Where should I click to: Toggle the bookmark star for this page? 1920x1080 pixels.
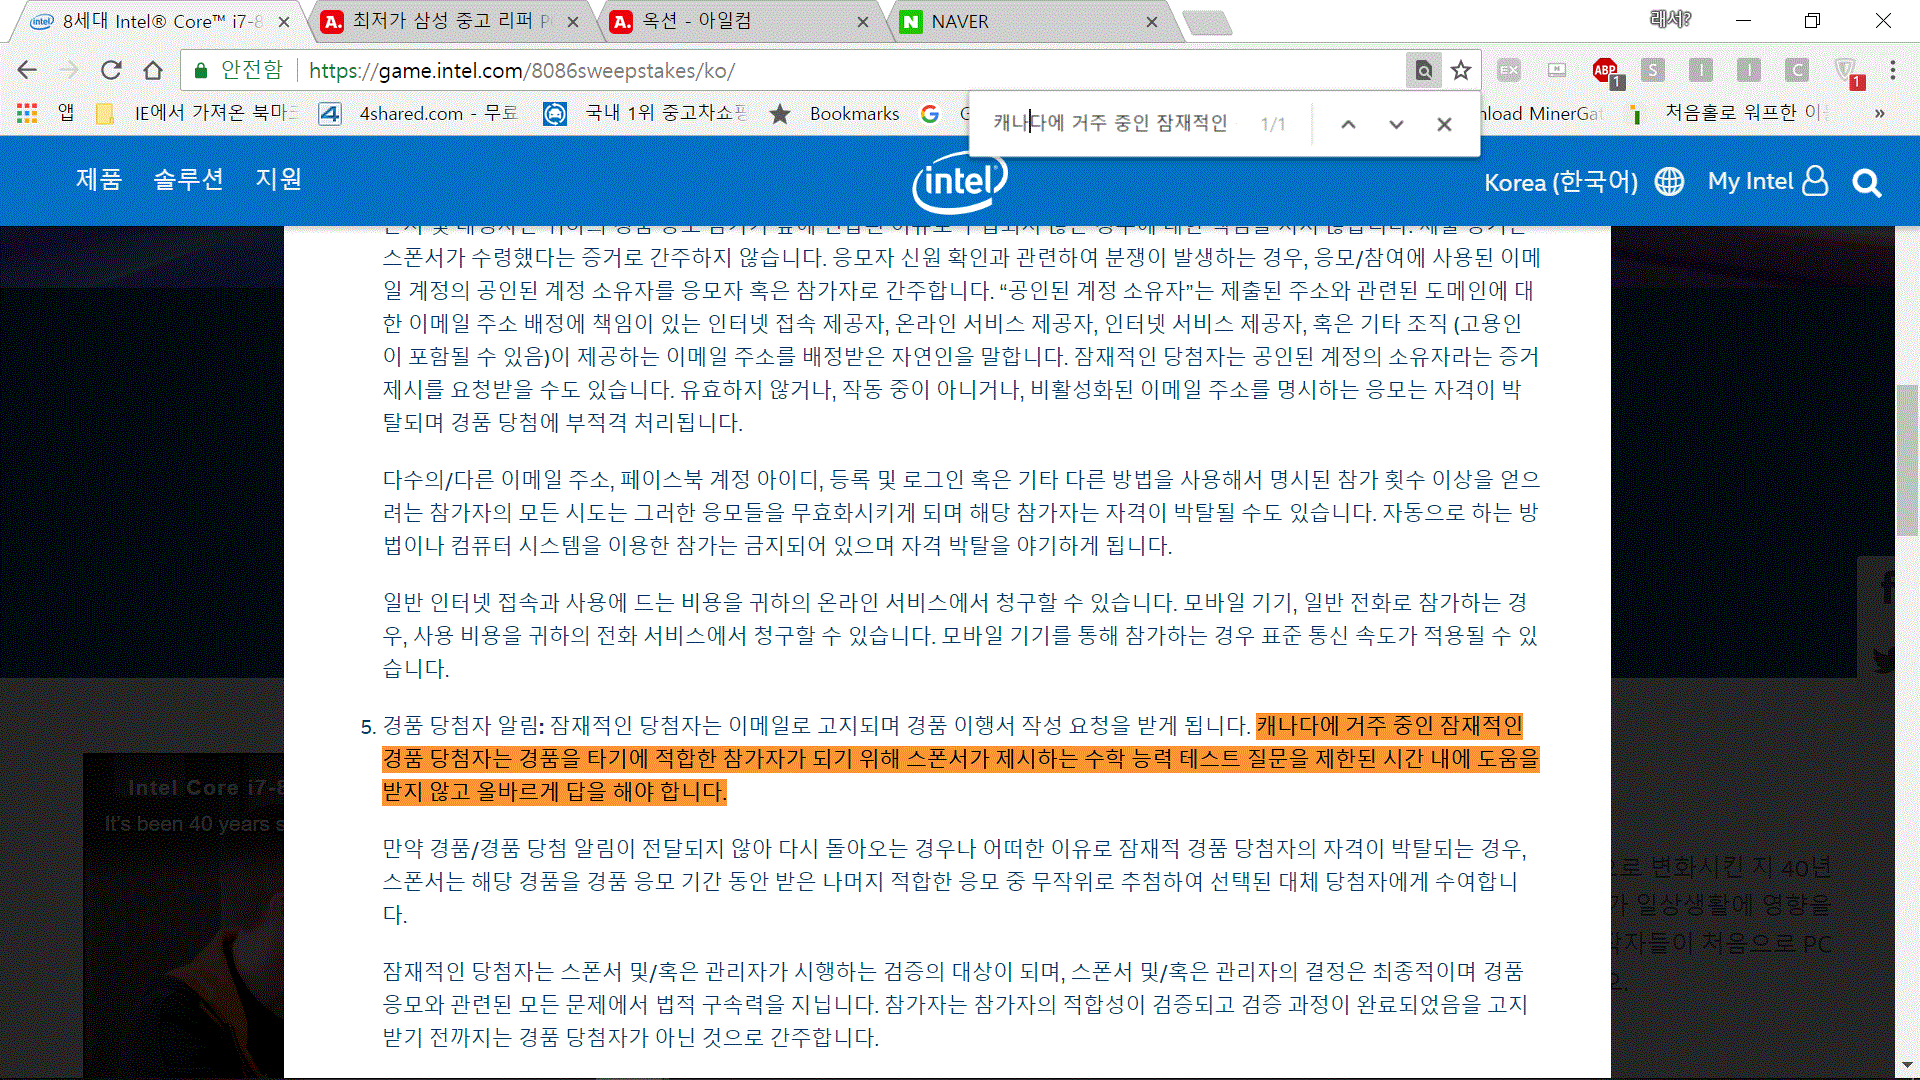[1461, 70]
